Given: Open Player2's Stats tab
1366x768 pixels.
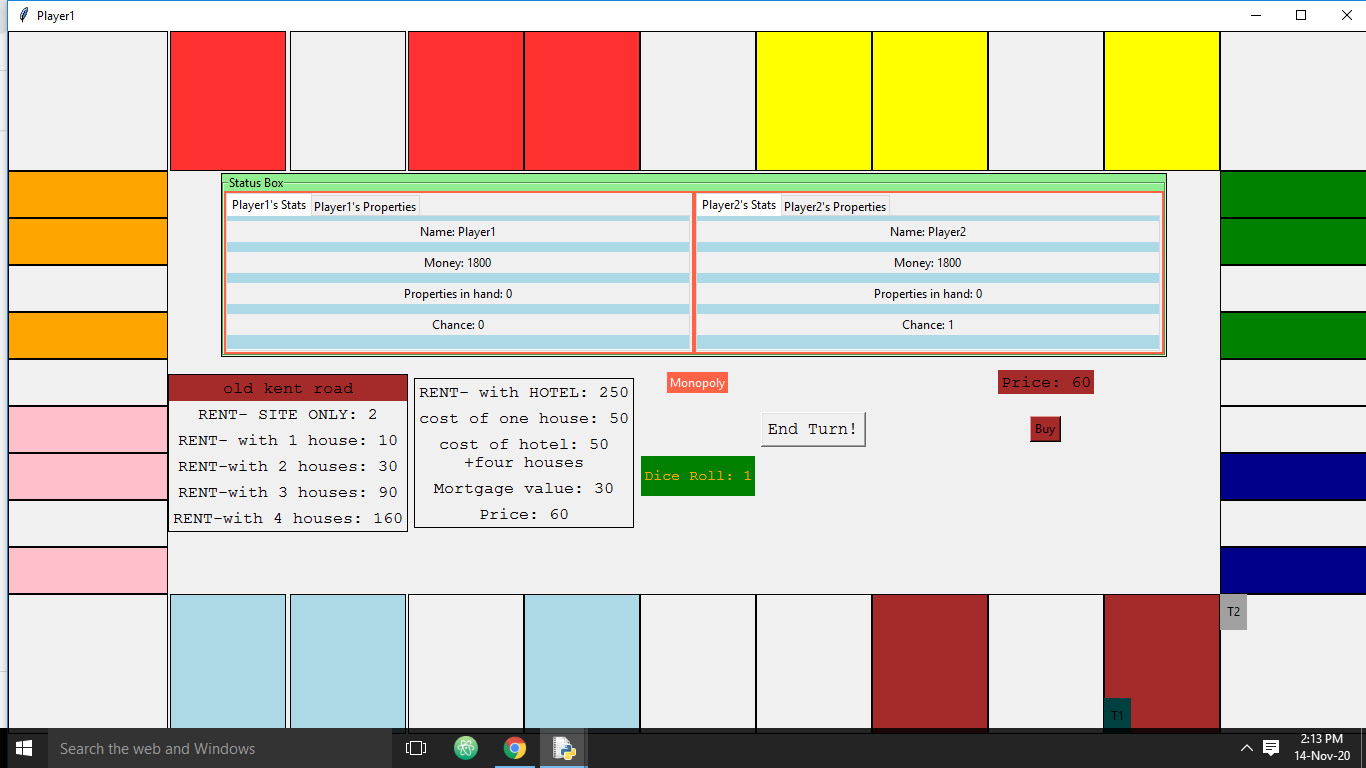Looking at the screenshot, I should (739, 205).
